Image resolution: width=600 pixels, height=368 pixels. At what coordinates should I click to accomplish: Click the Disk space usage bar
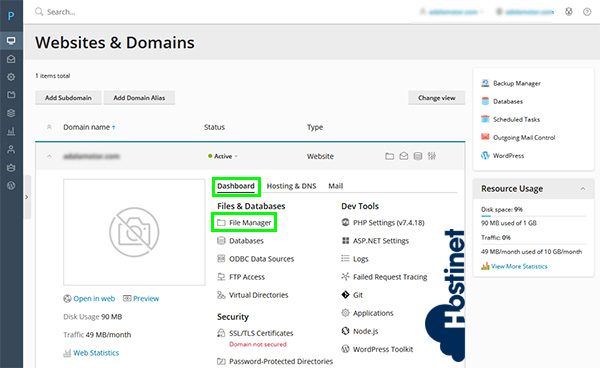coord(533,216)
